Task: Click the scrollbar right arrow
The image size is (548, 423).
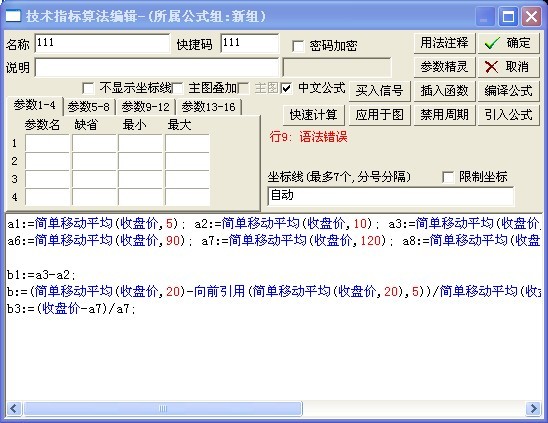Action: pos(534,408)
